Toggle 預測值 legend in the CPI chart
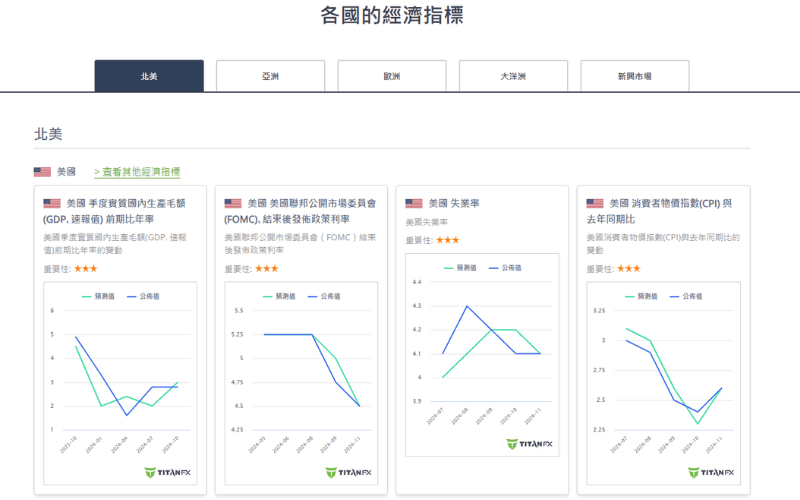 [x=641, y=296]
